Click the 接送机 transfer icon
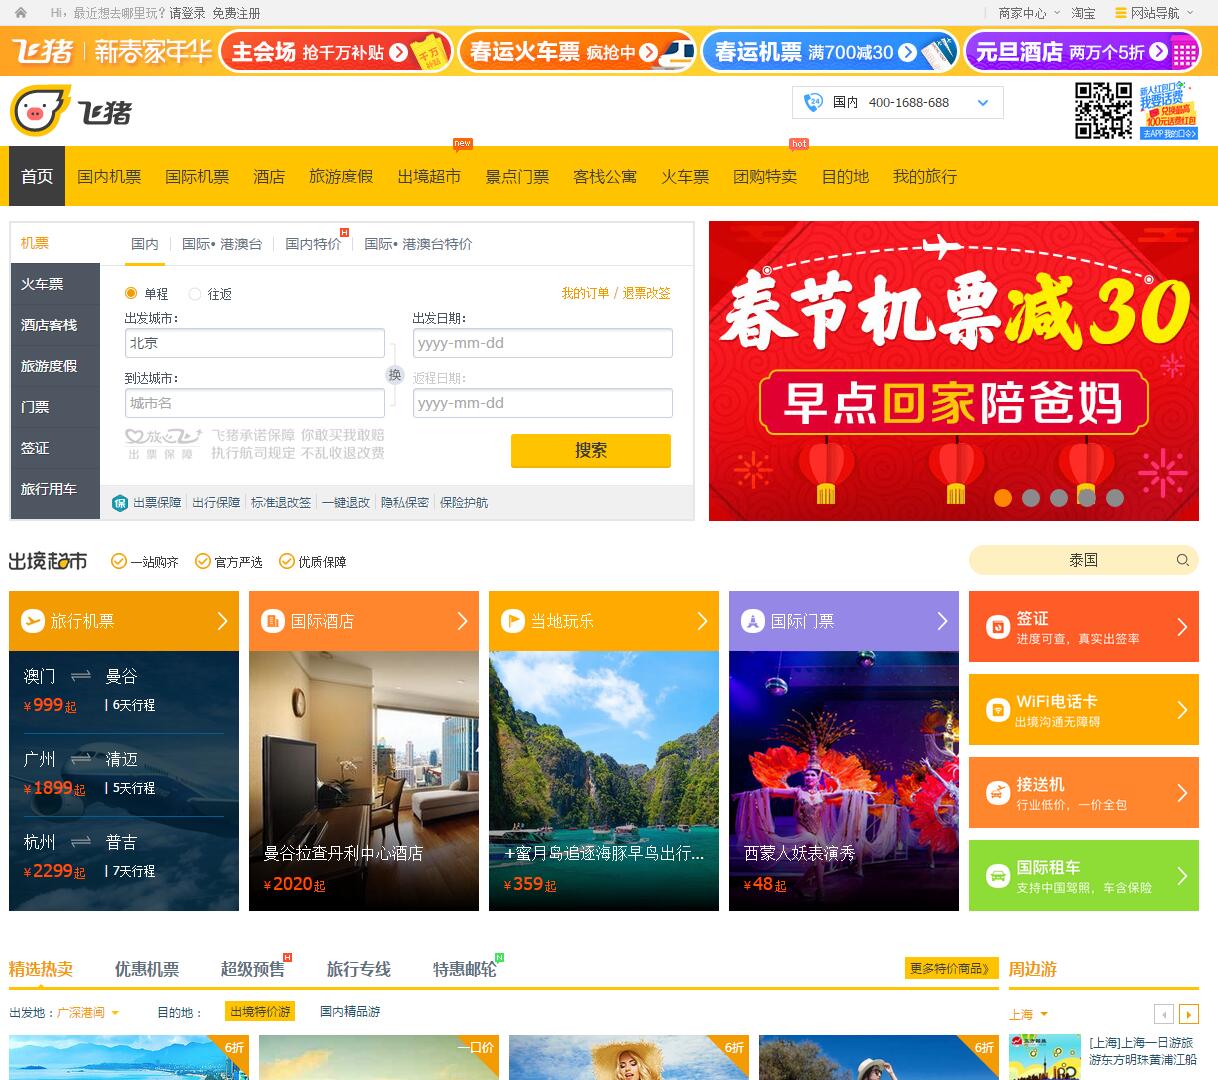 click(997, 793)
